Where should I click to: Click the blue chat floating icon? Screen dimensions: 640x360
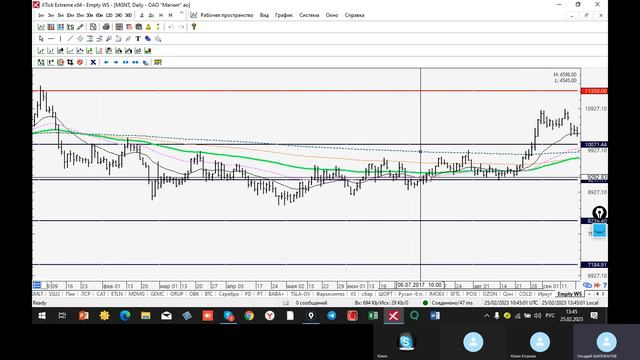coord(599,231)
